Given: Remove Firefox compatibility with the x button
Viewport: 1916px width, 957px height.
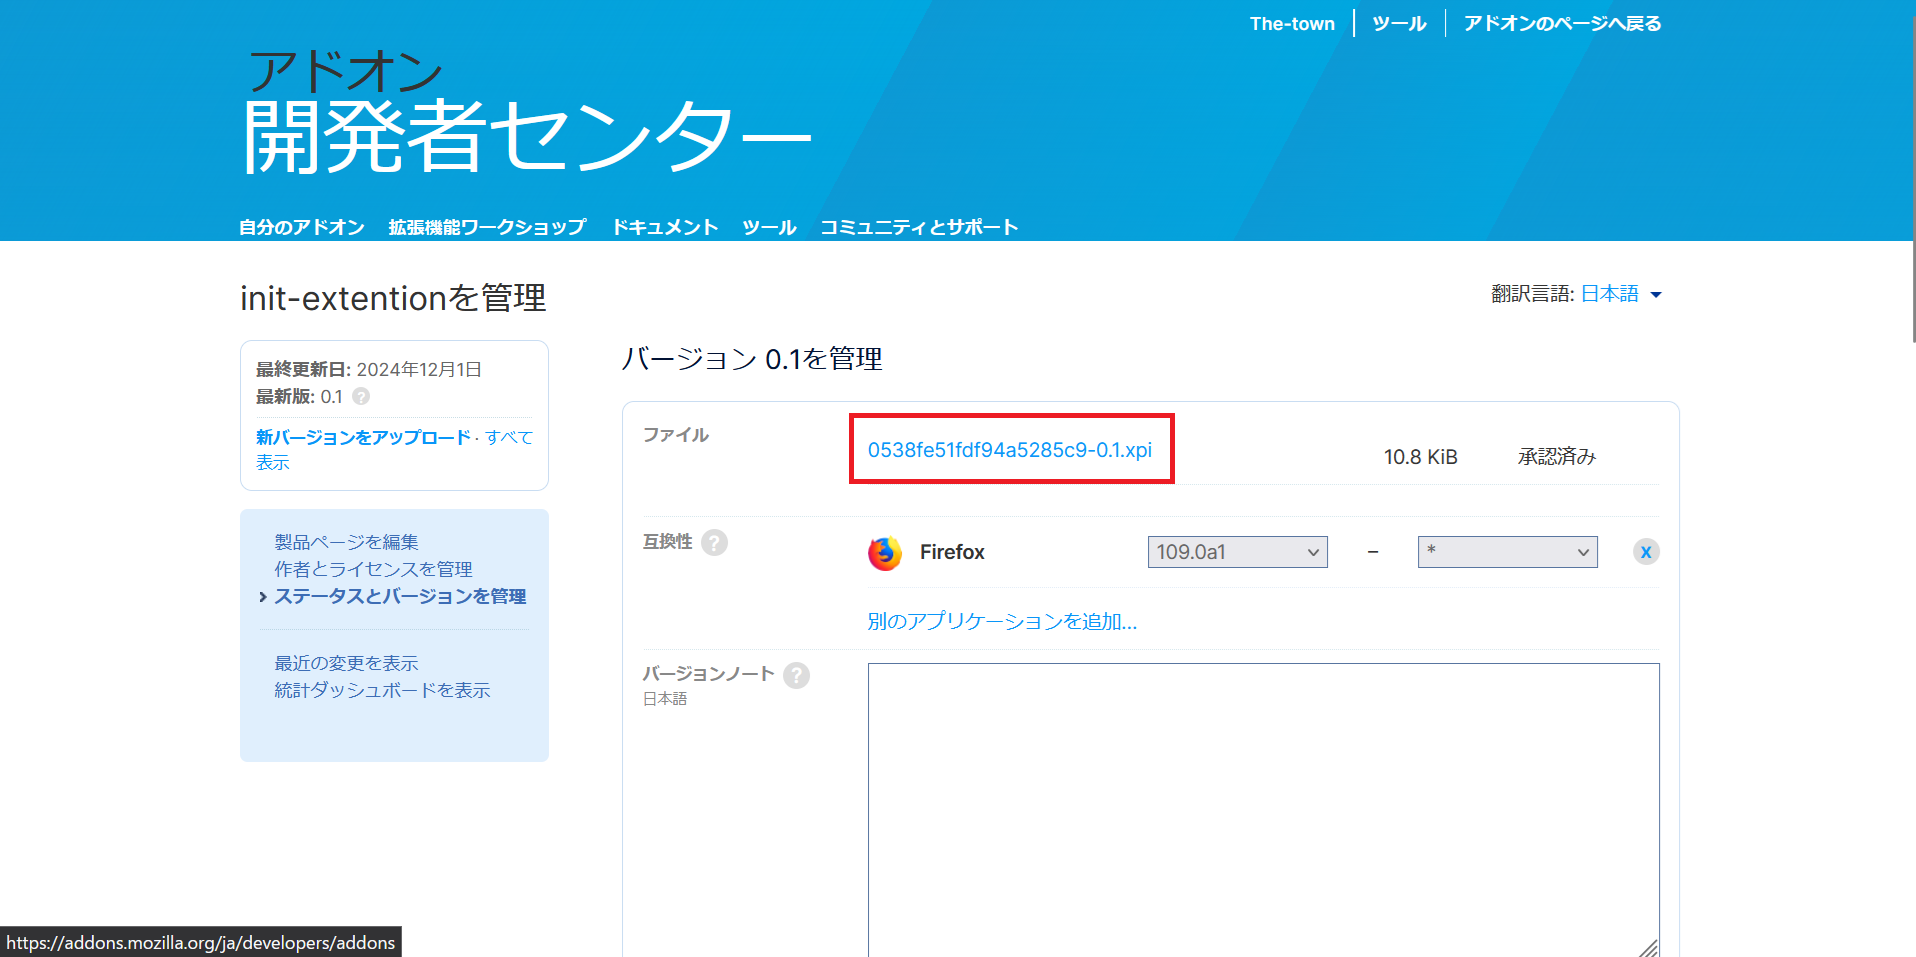Looking at the screenshot, I should 1646,552.
